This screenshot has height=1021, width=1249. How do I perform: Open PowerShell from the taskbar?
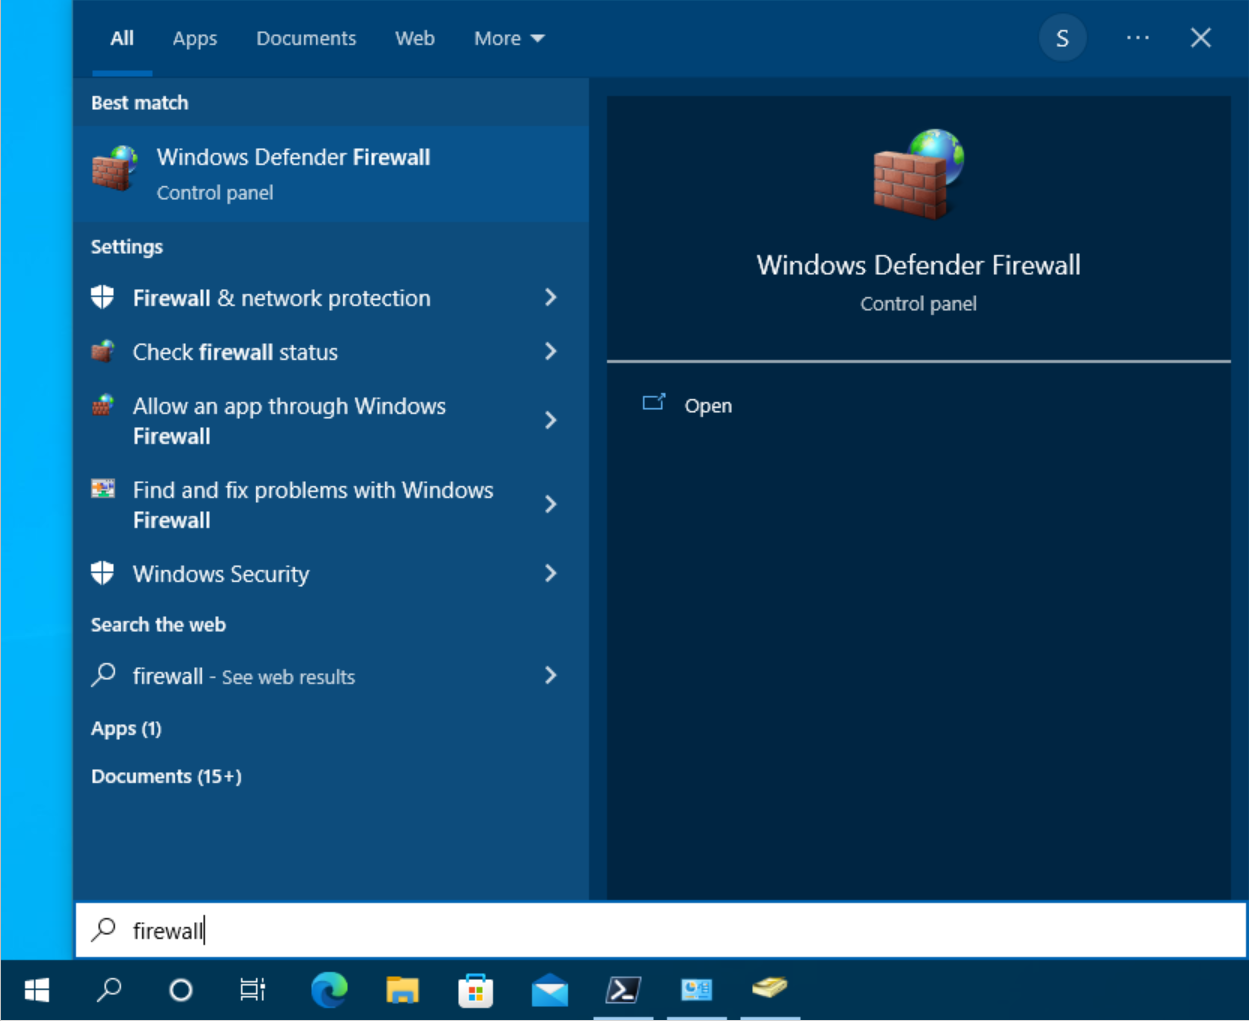tap(623, 990)
